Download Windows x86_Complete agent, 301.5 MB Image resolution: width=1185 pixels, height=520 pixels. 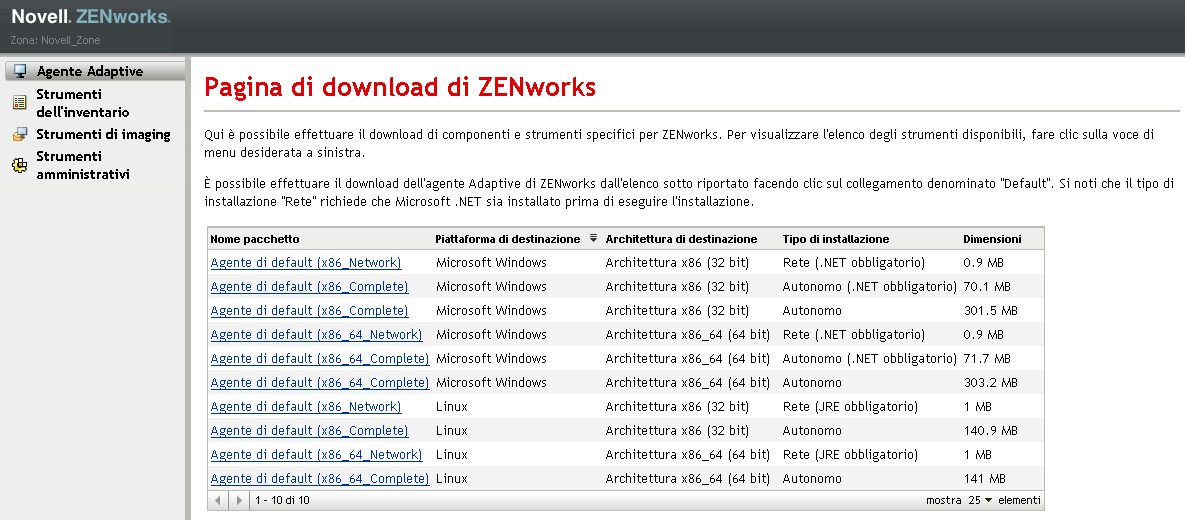(309, 311)
